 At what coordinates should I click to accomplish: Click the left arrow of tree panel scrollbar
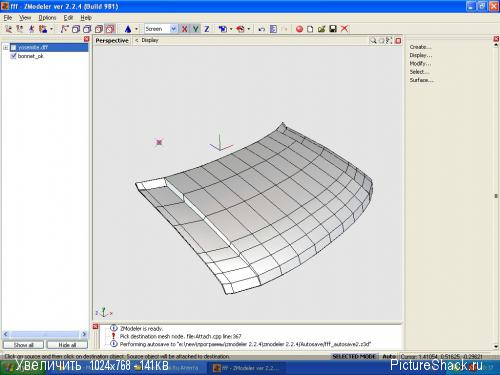[6, 334]
